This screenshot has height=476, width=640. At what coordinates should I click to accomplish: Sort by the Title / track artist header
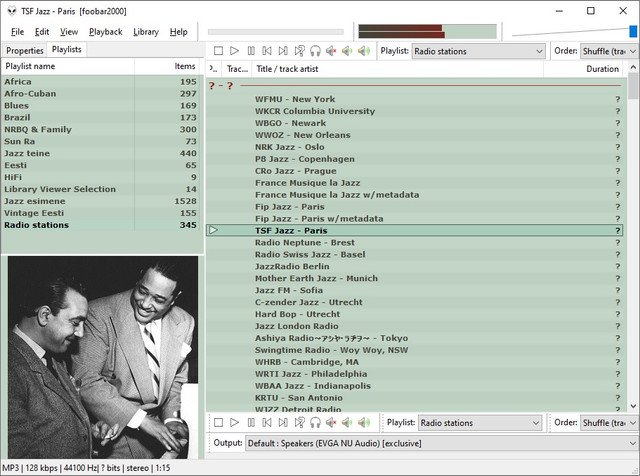[x=398, y=69]
